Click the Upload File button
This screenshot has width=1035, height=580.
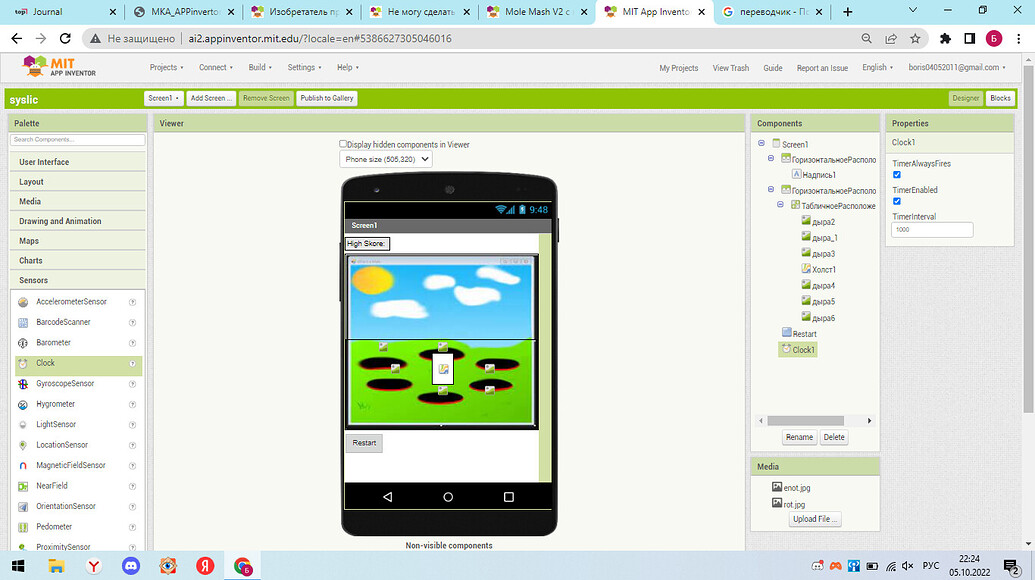(x=815, y=519)
